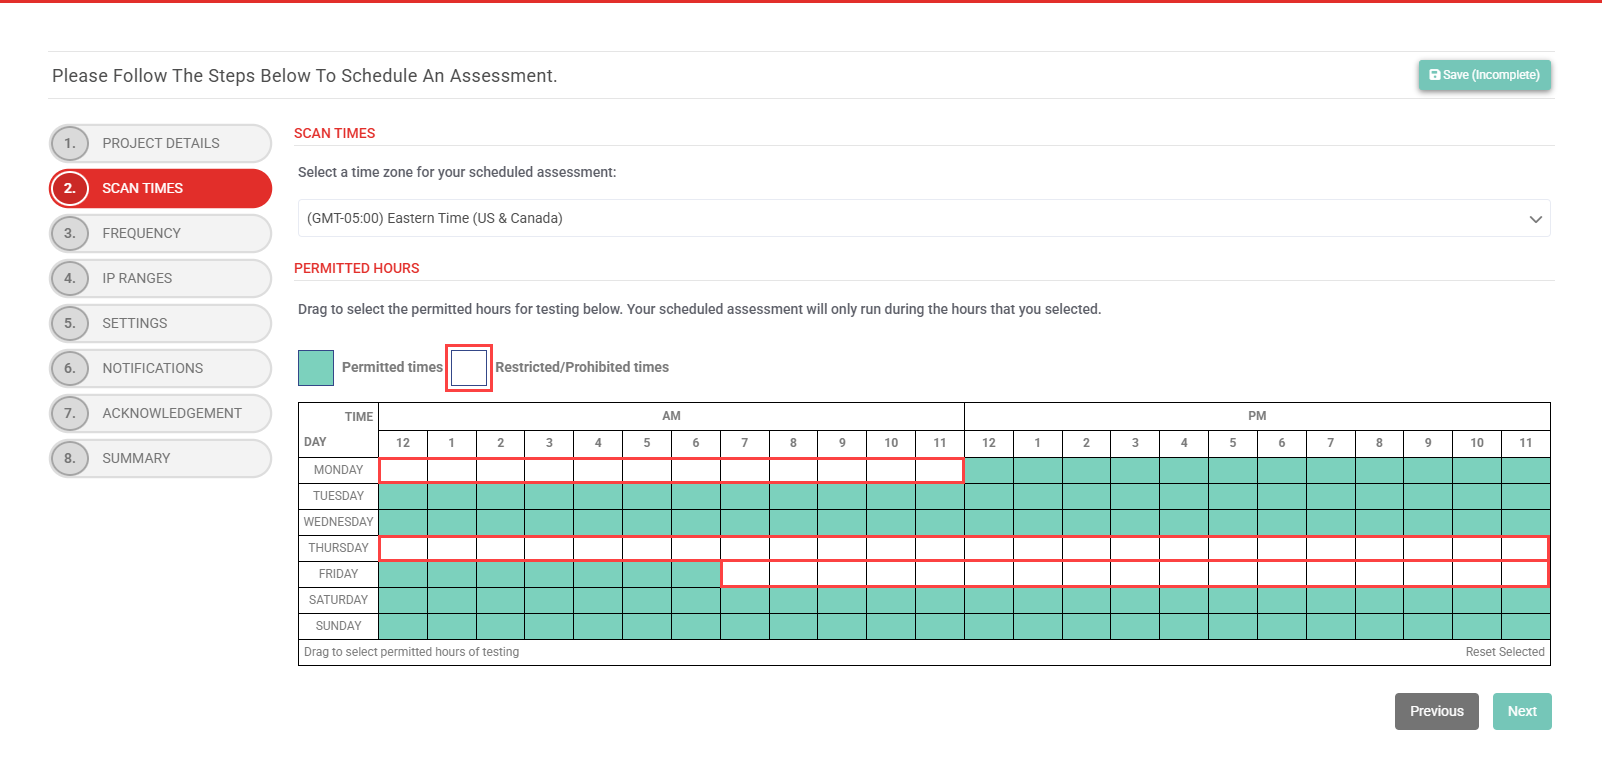This screenshot has width=1602, height=782.
Task: Click Reset Selected link
Action: tap(1504, 652)
